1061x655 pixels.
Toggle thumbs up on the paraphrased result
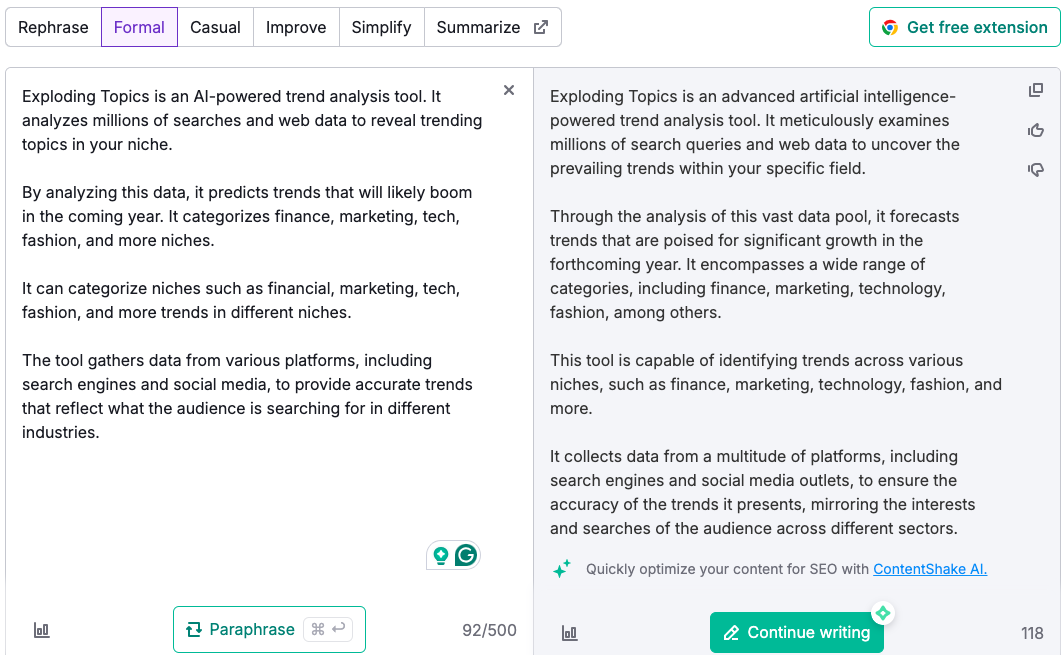1035,130
